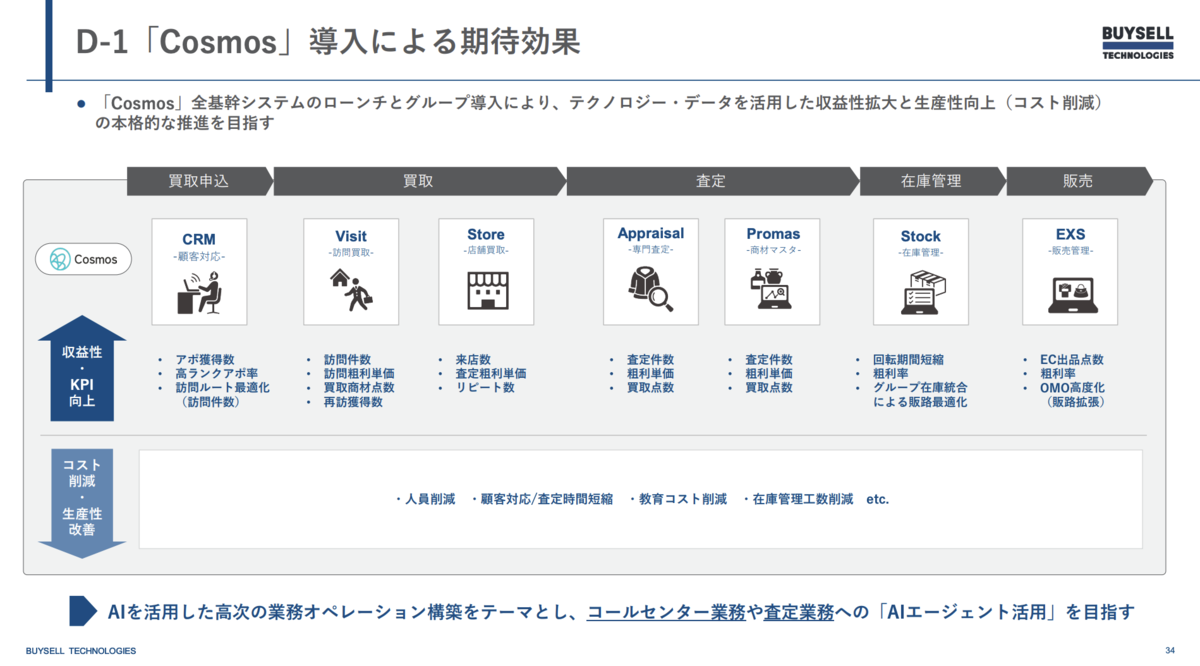Click the Appraisal jacket-with-magnifier icon
Image resolution: width=1200 pixels, height=666 pixels.
pos(650,288)
